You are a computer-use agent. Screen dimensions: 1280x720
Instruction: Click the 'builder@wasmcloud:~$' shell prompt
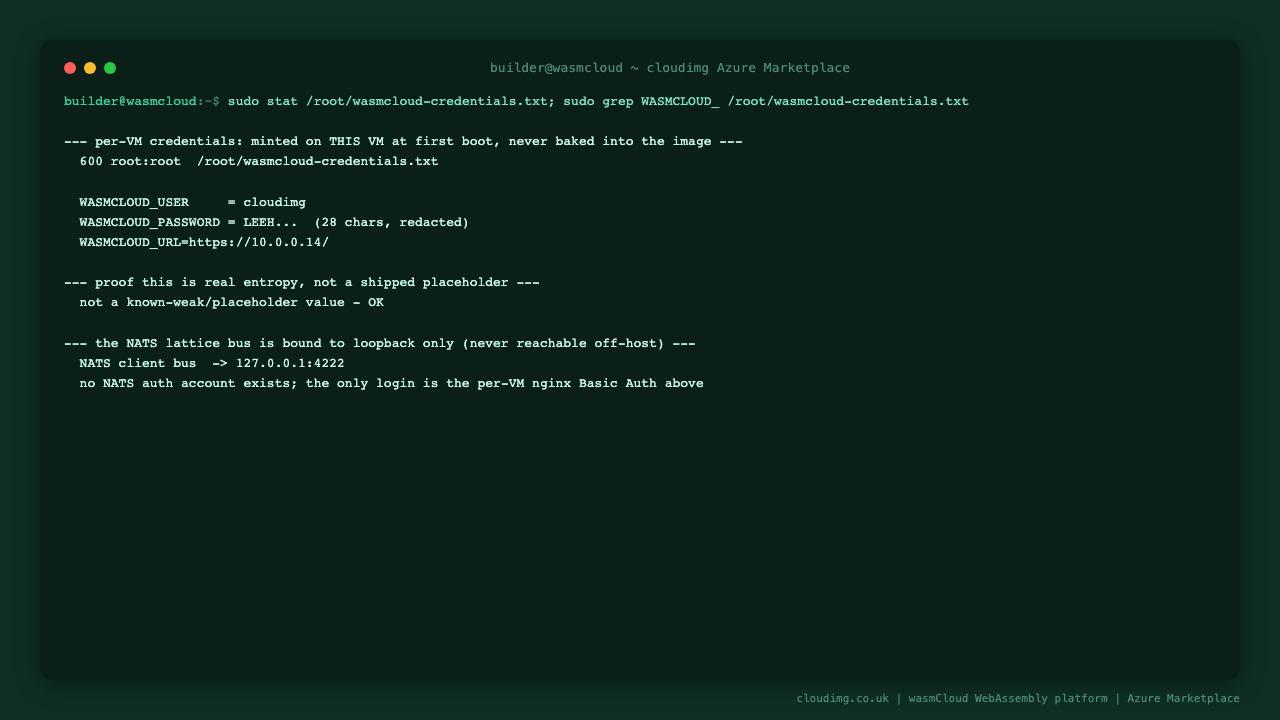click(x=142, y=101)
